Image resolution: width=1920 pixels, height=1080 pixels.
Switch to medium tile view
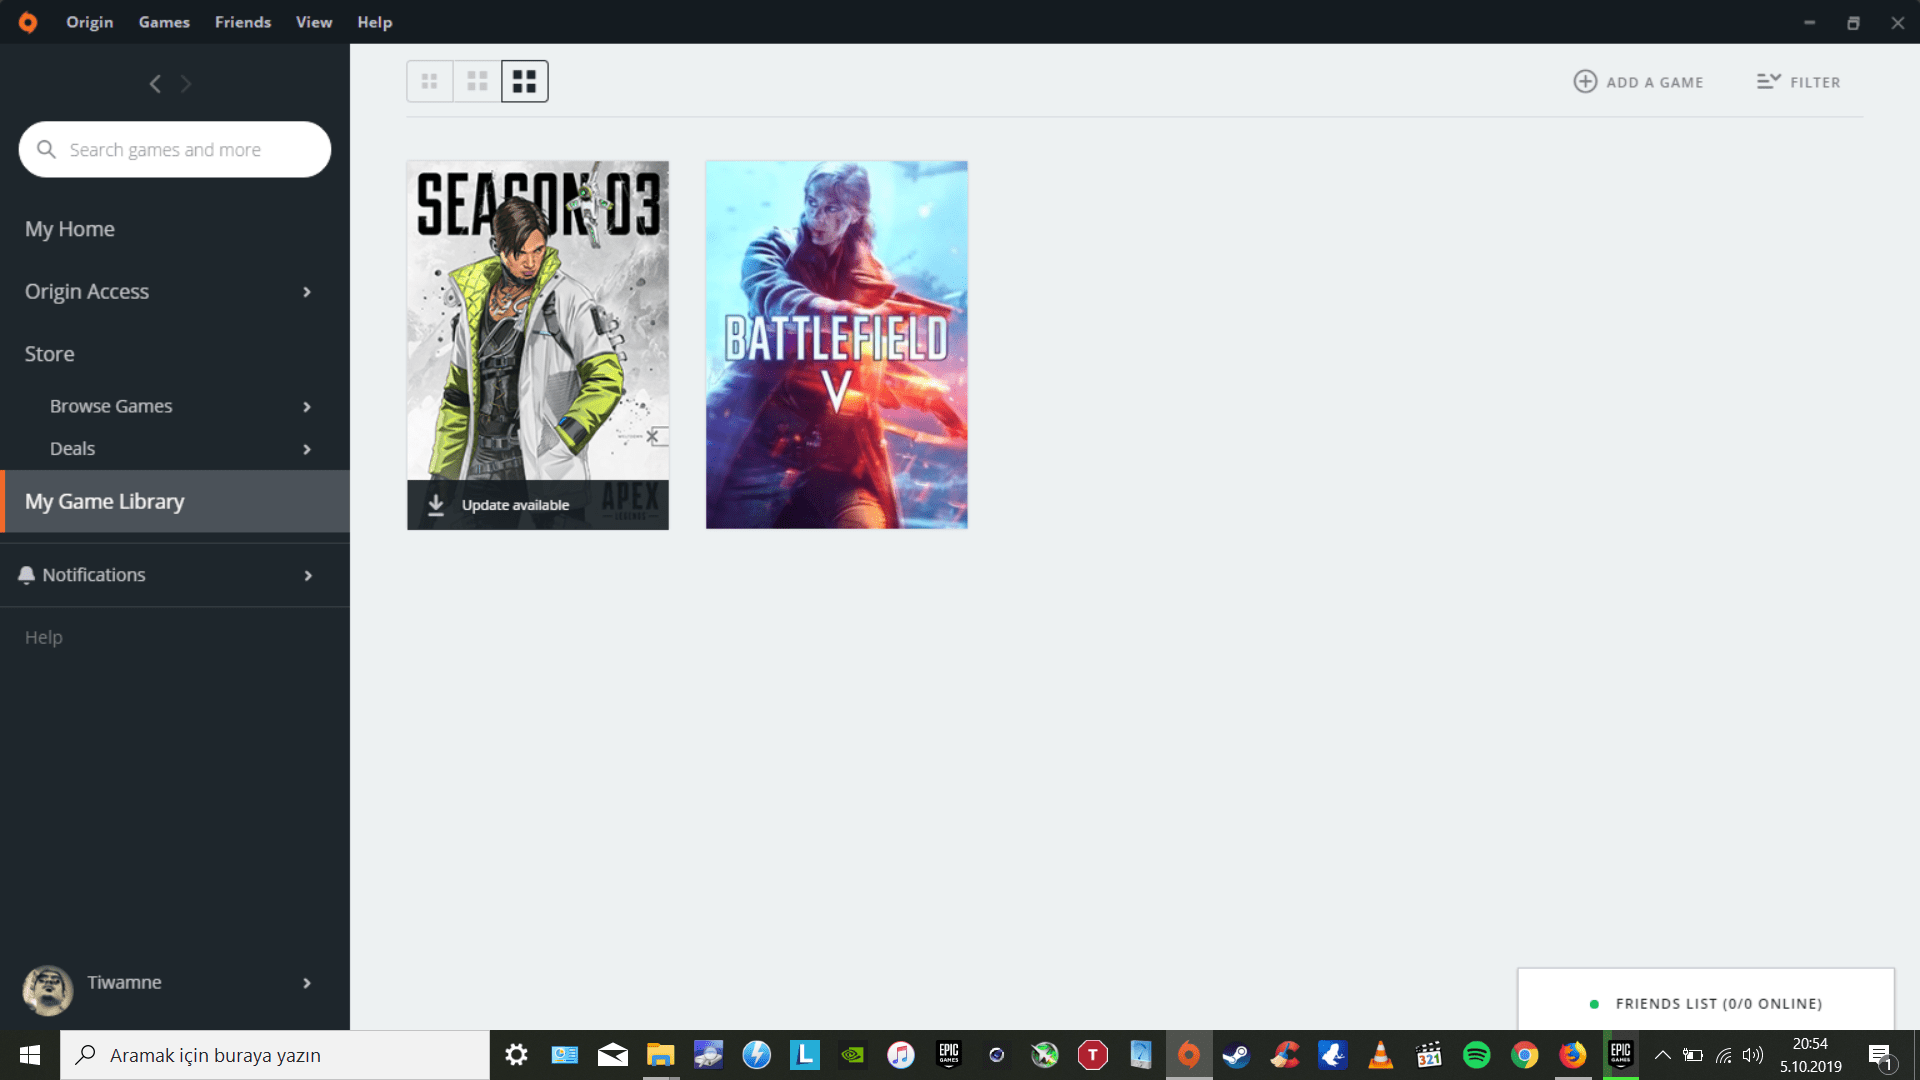click(x=477, y=82)
